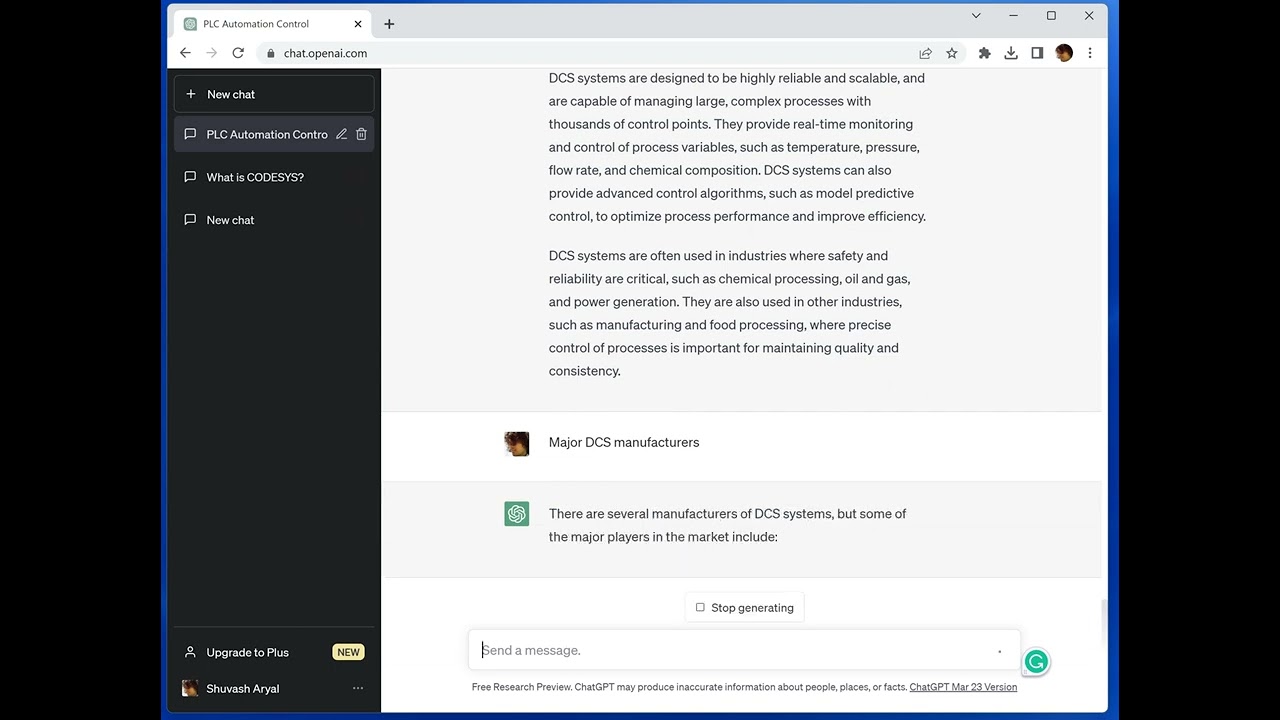Open the What is CODESYS? chat
The width and height of the screenshot is (1280, 720).
point(255,177)
